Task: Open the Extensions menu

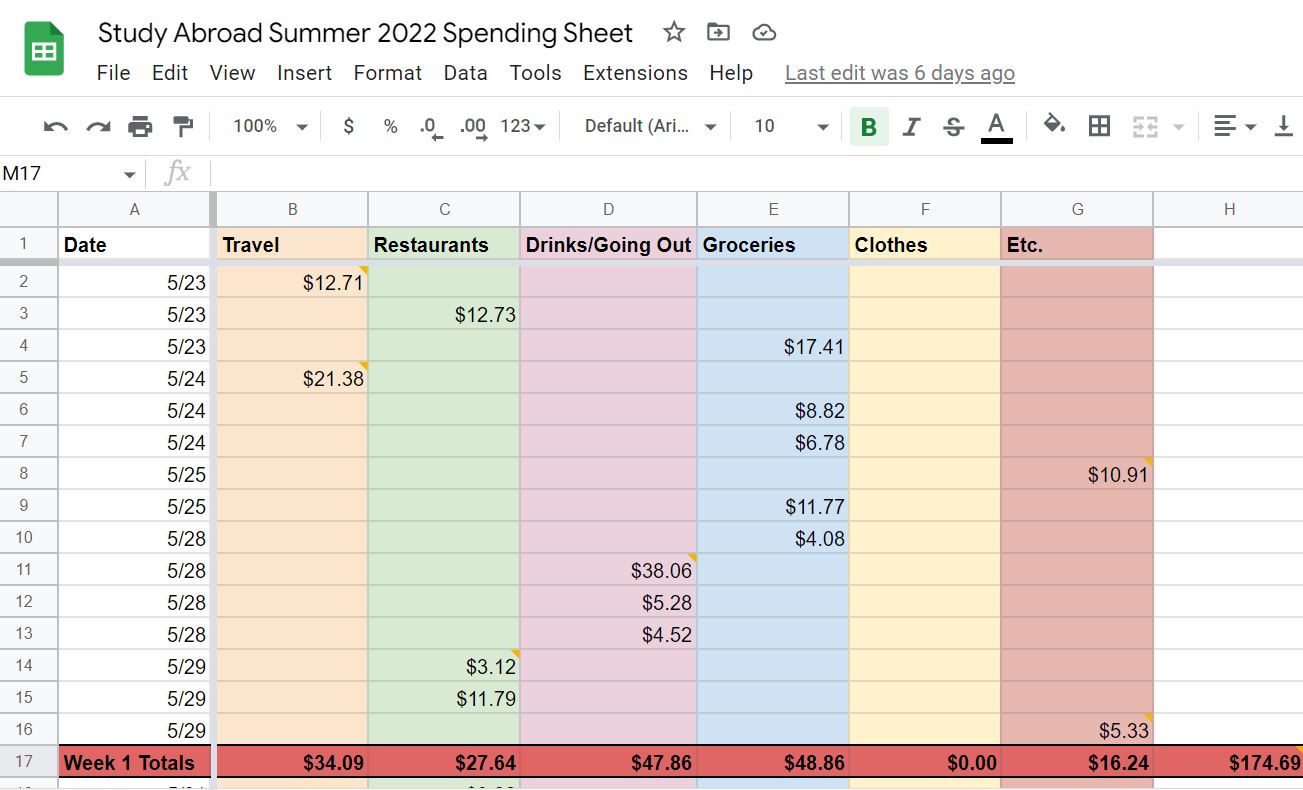Action: [x=635, y=73]
